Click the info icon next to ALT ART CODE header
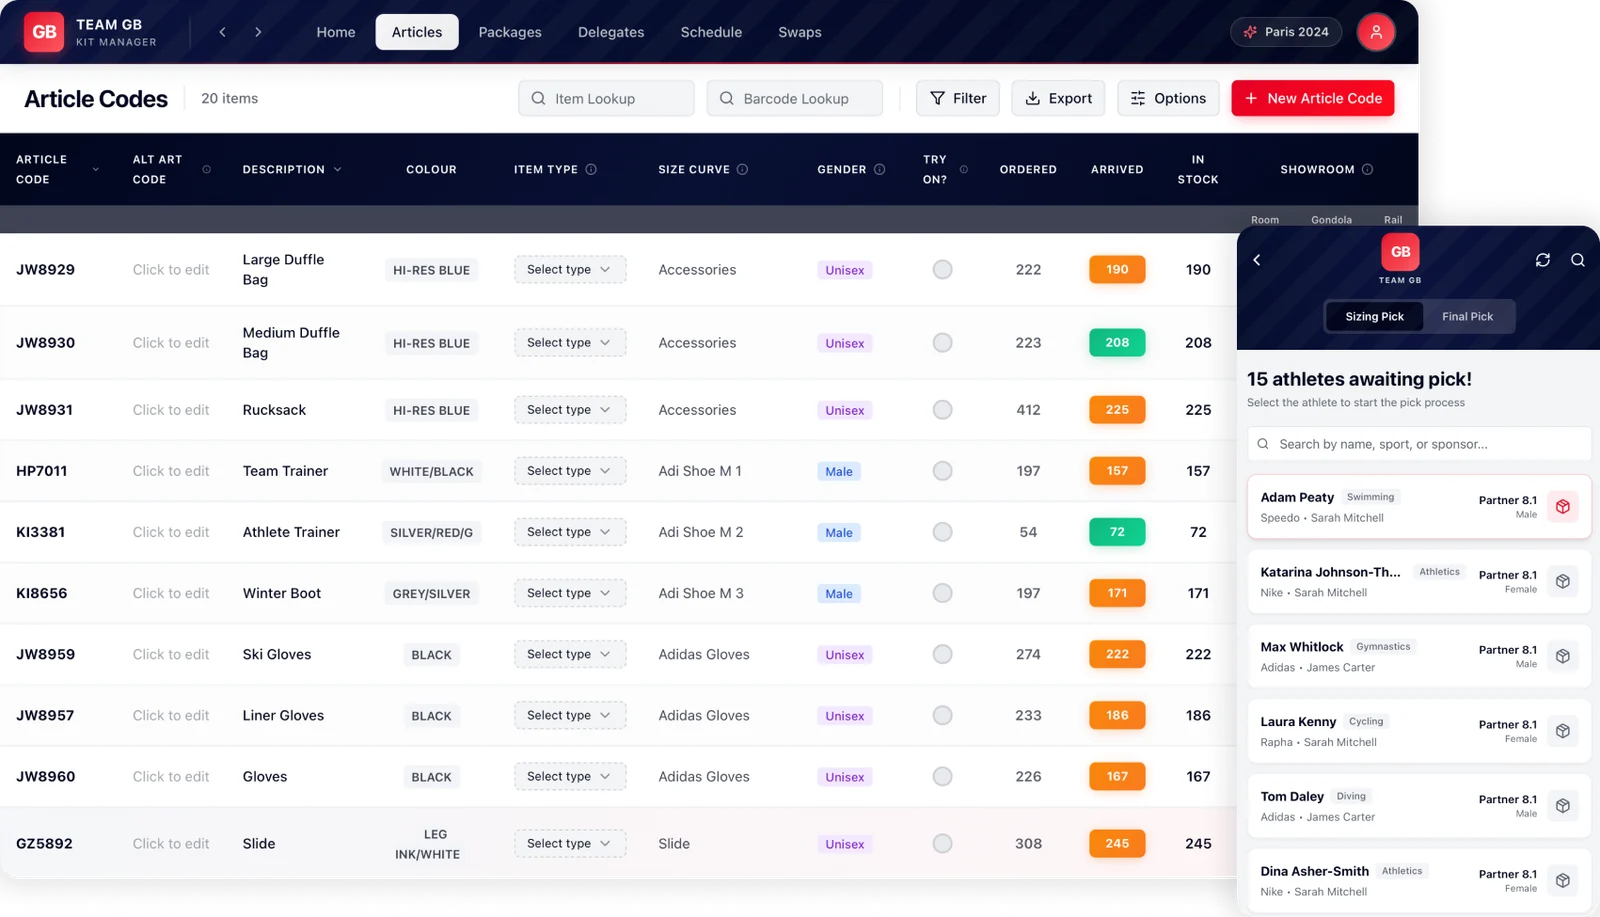The image size is (1600, 917). pyautogui.click(x=207, y=169)
